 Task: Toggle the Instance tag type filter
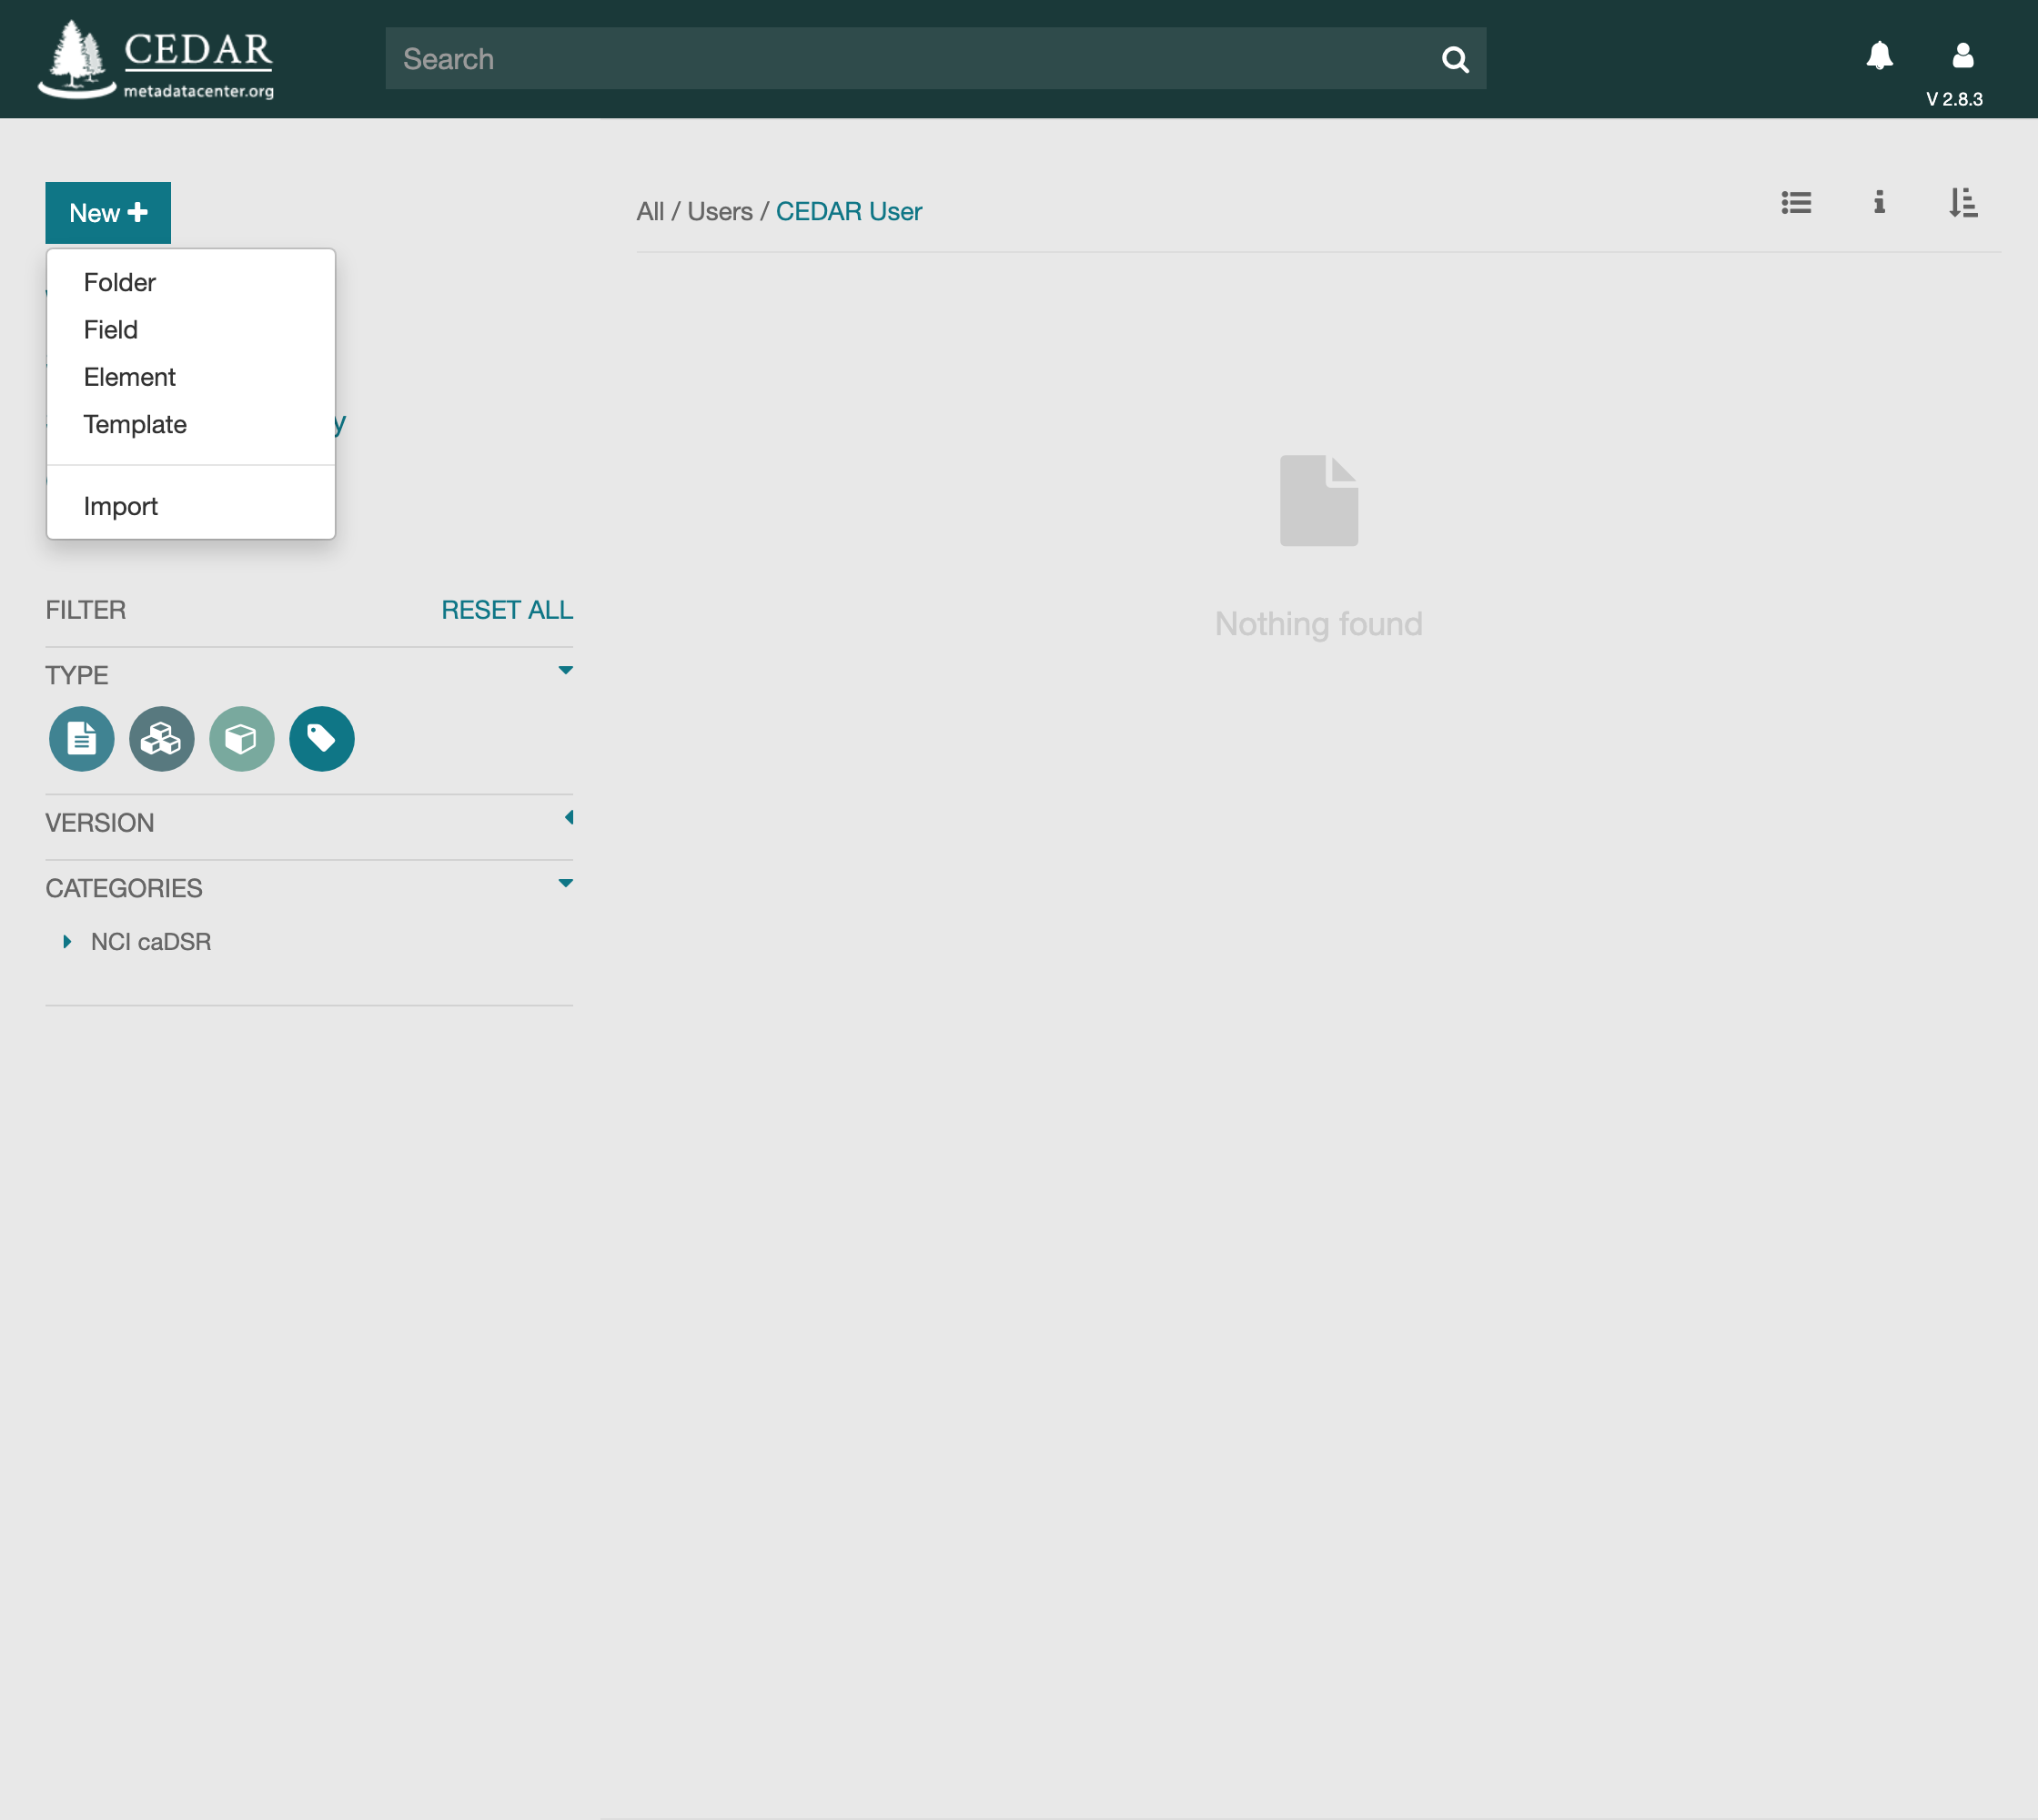(322, 739)
